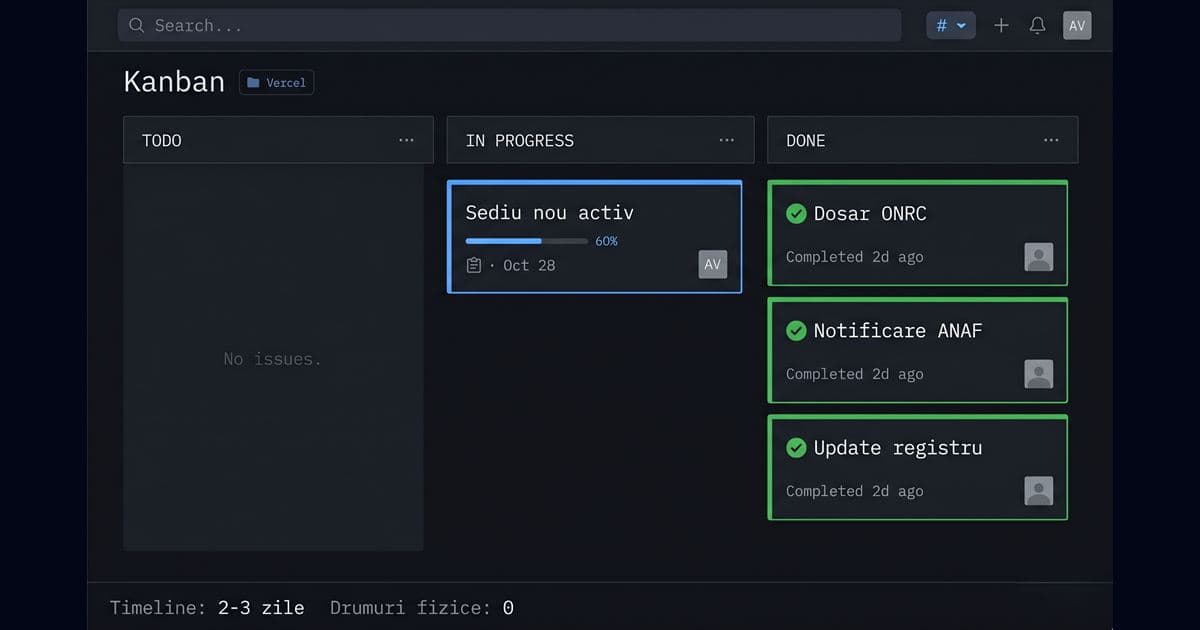This screenshot has height=630, width=1200.
Task: Click the clipboard icon on Sediu card
Action: point(474,265)
